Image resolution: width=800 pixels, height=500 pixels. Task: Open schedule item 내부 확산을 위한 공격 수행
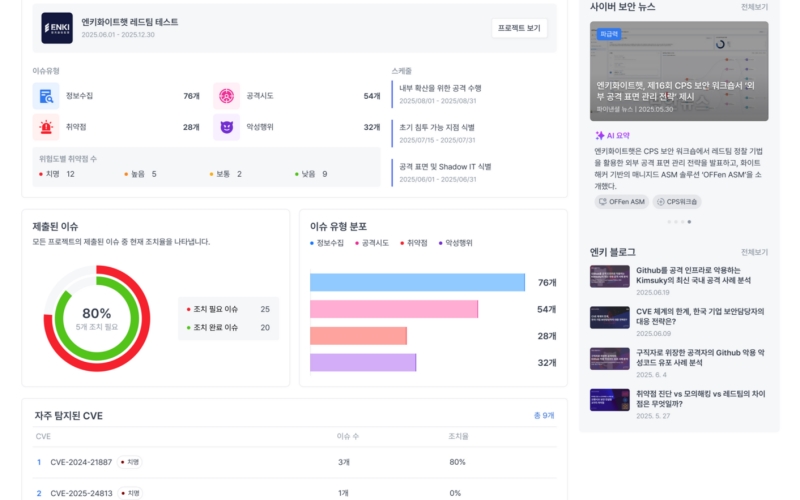pos(440,94)
